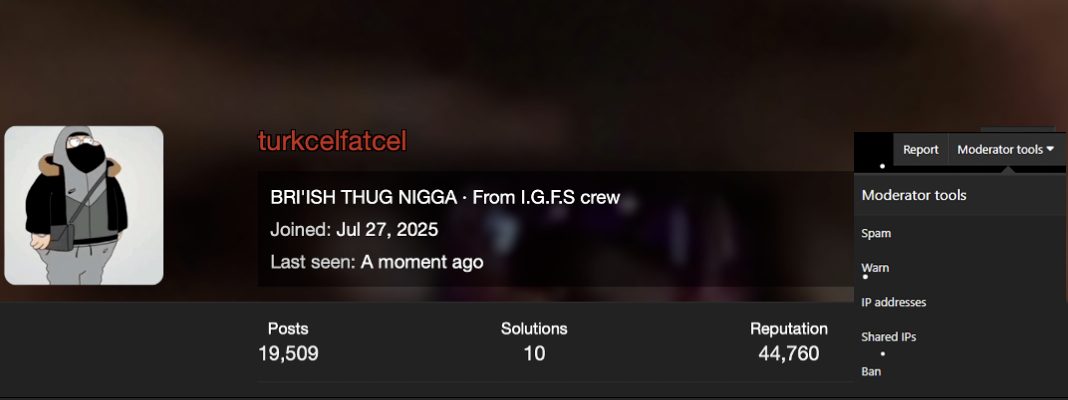Open the turkcelfatcel username link

(x=332, y=141)
